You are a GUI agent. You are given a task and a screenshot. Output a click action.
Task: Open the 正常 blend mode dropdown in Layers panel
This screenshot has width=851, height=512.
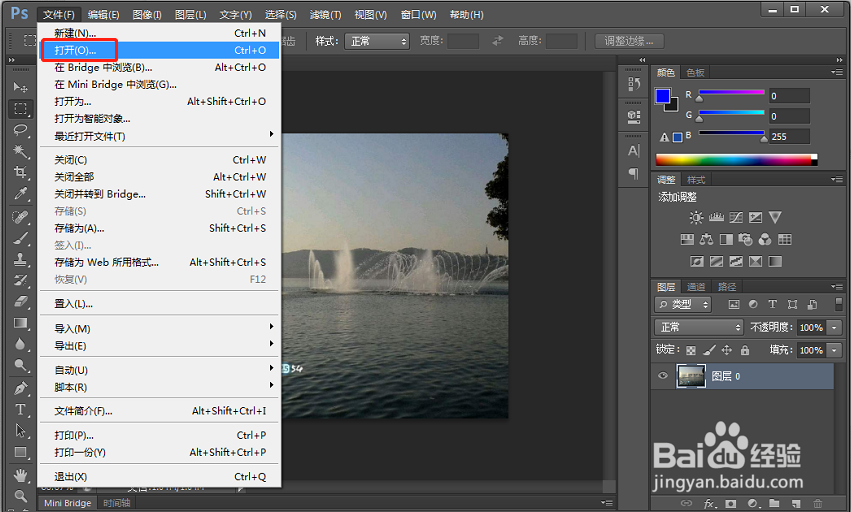(x=699, y=327)
